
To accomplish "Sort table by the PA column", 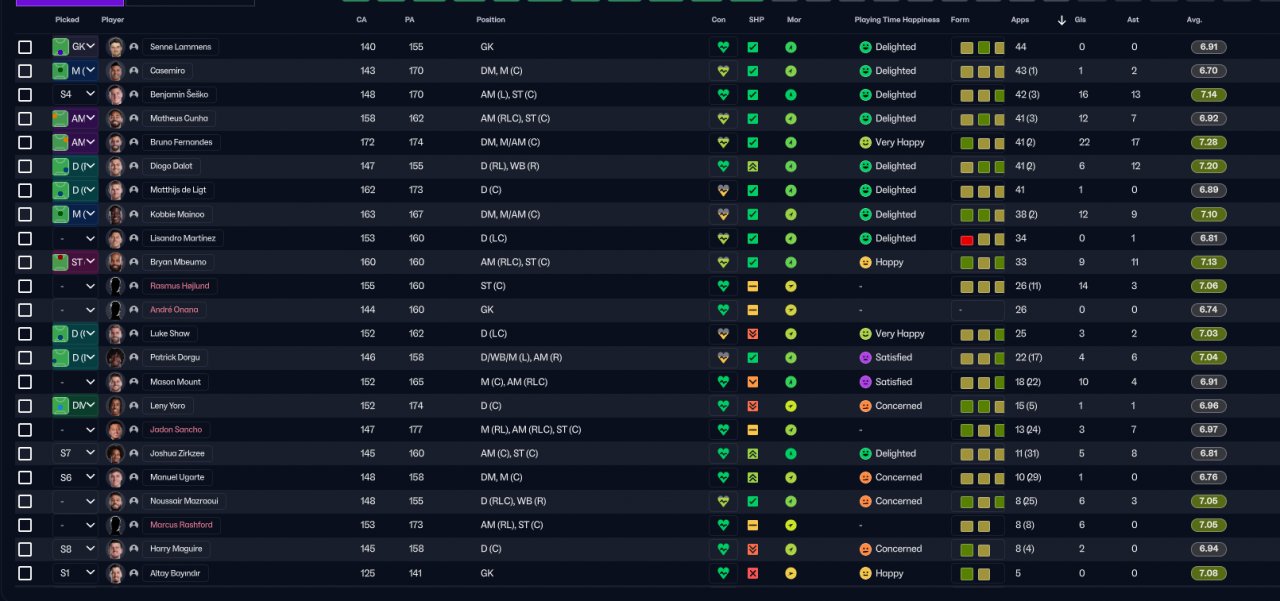I will [x=409, y=20].
